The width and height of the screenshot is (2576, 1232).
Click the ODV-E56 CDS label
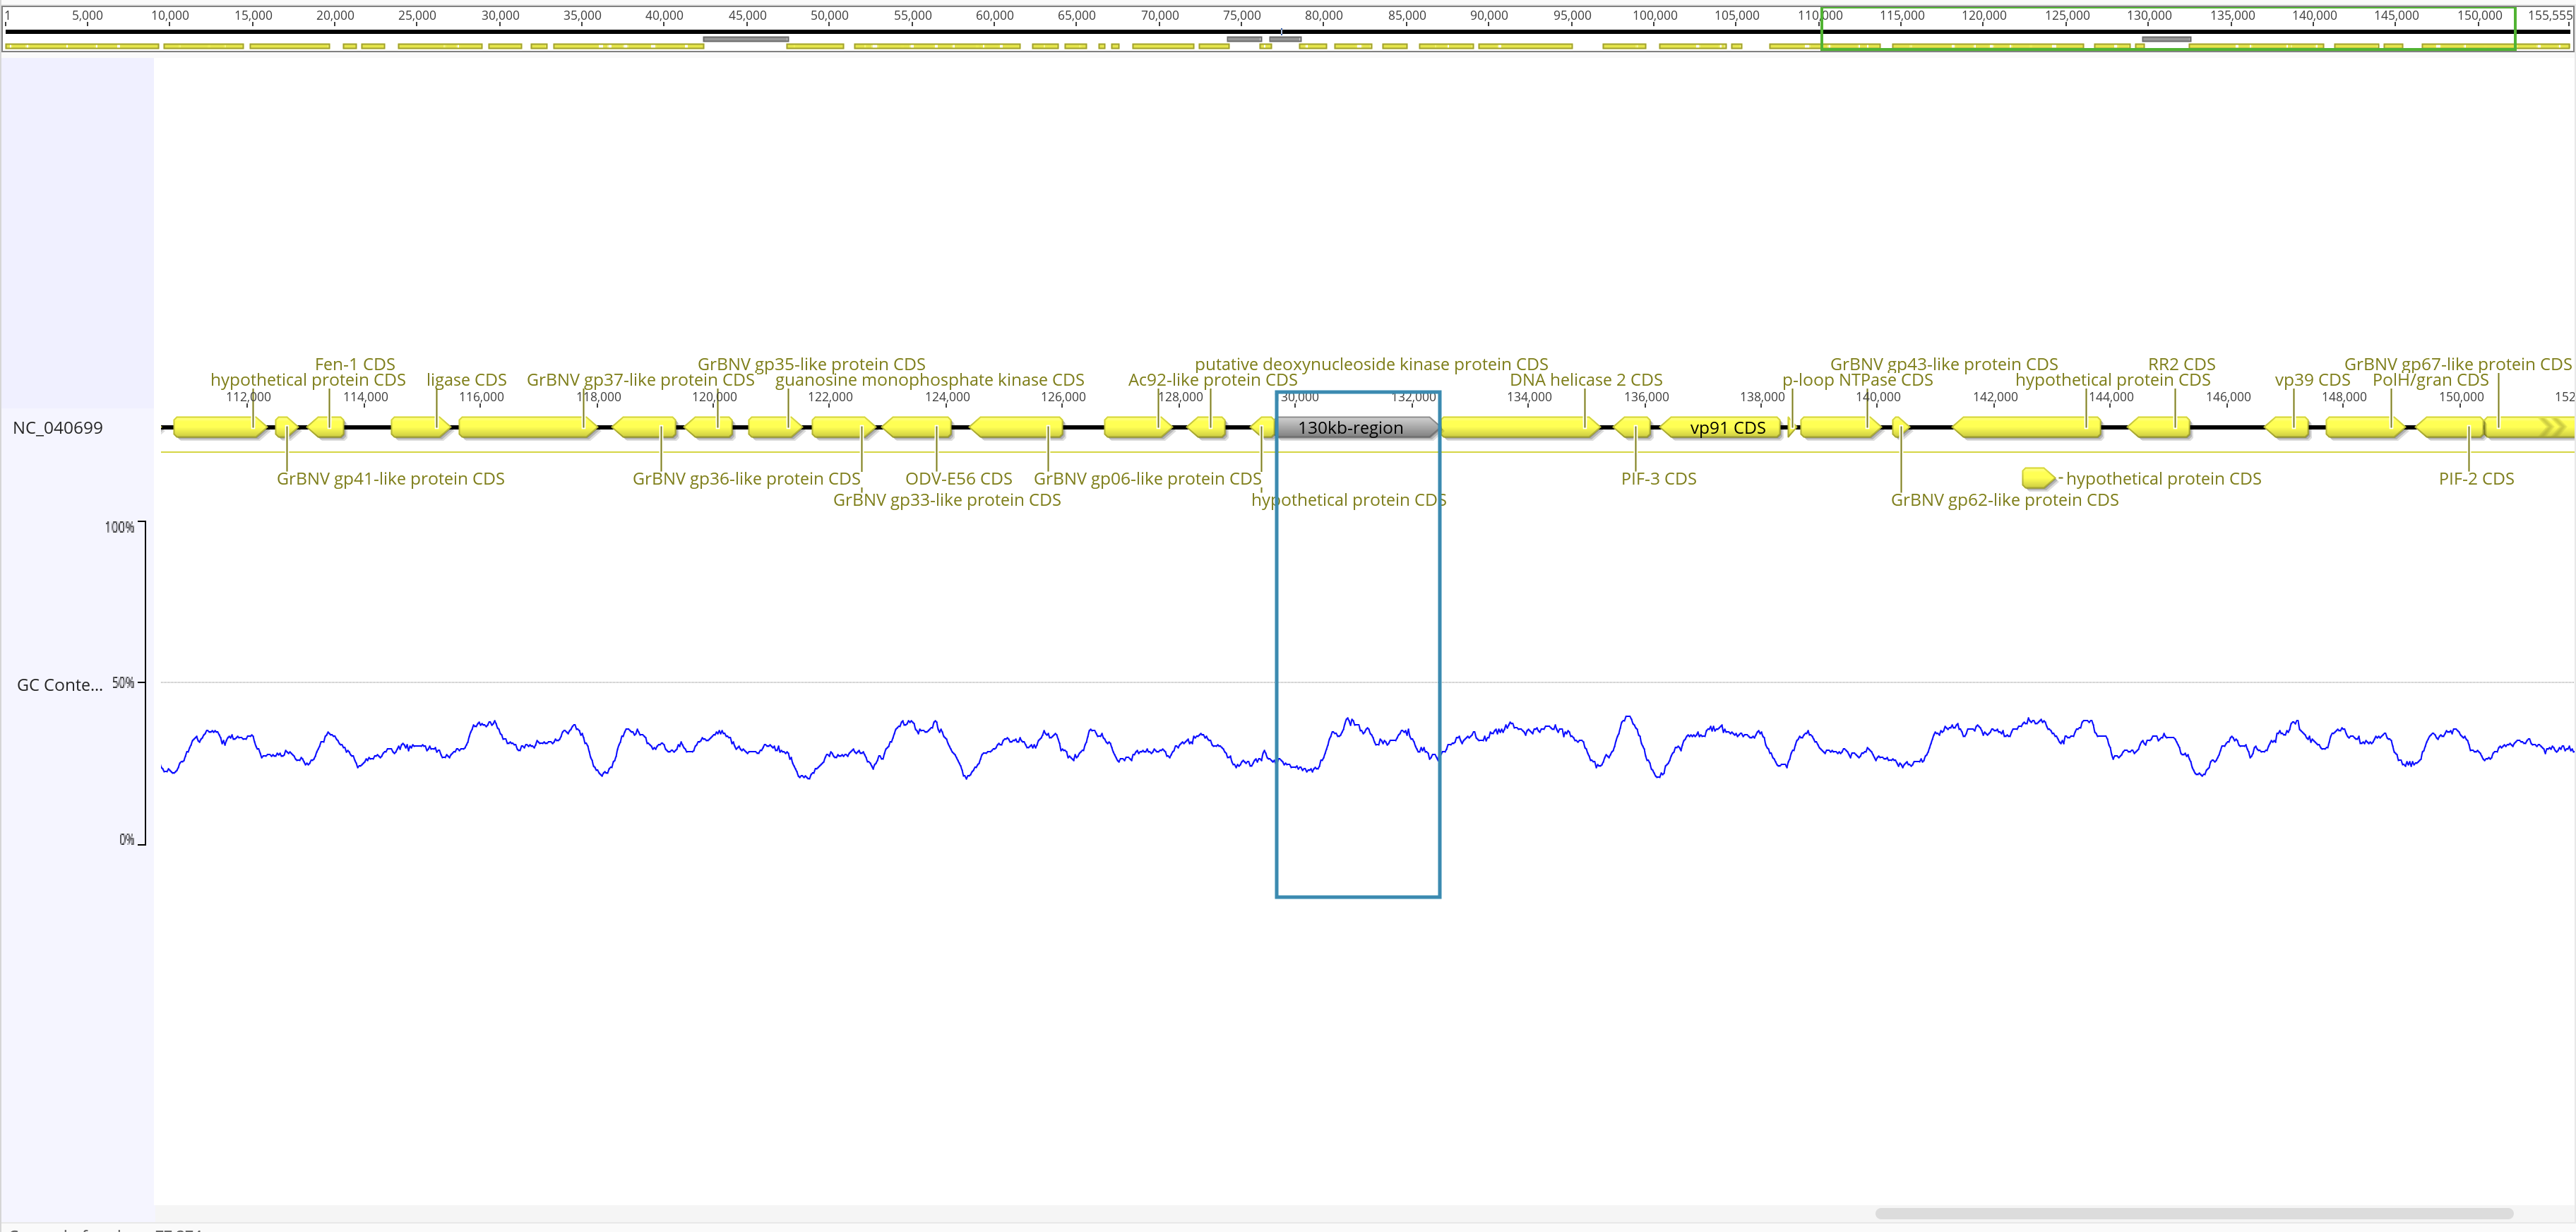[958, 479]
